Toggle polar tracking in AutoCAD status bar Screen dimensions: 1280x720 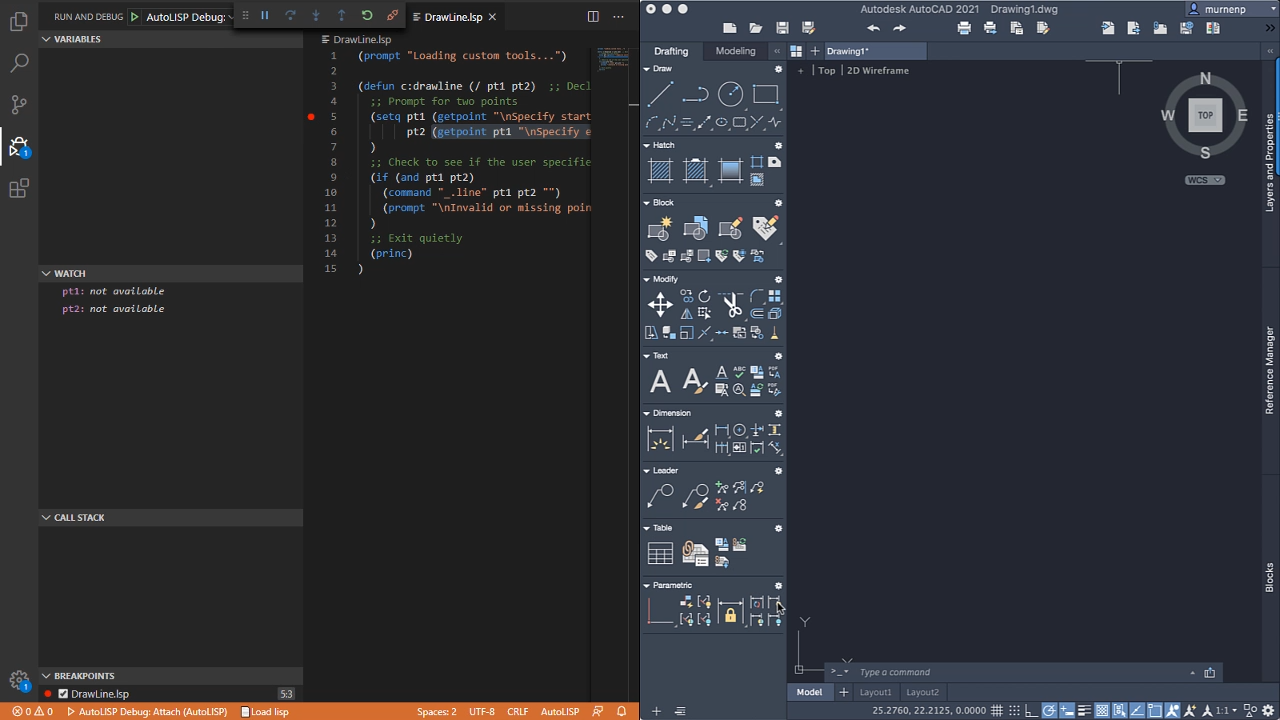tap(1049, 711)
